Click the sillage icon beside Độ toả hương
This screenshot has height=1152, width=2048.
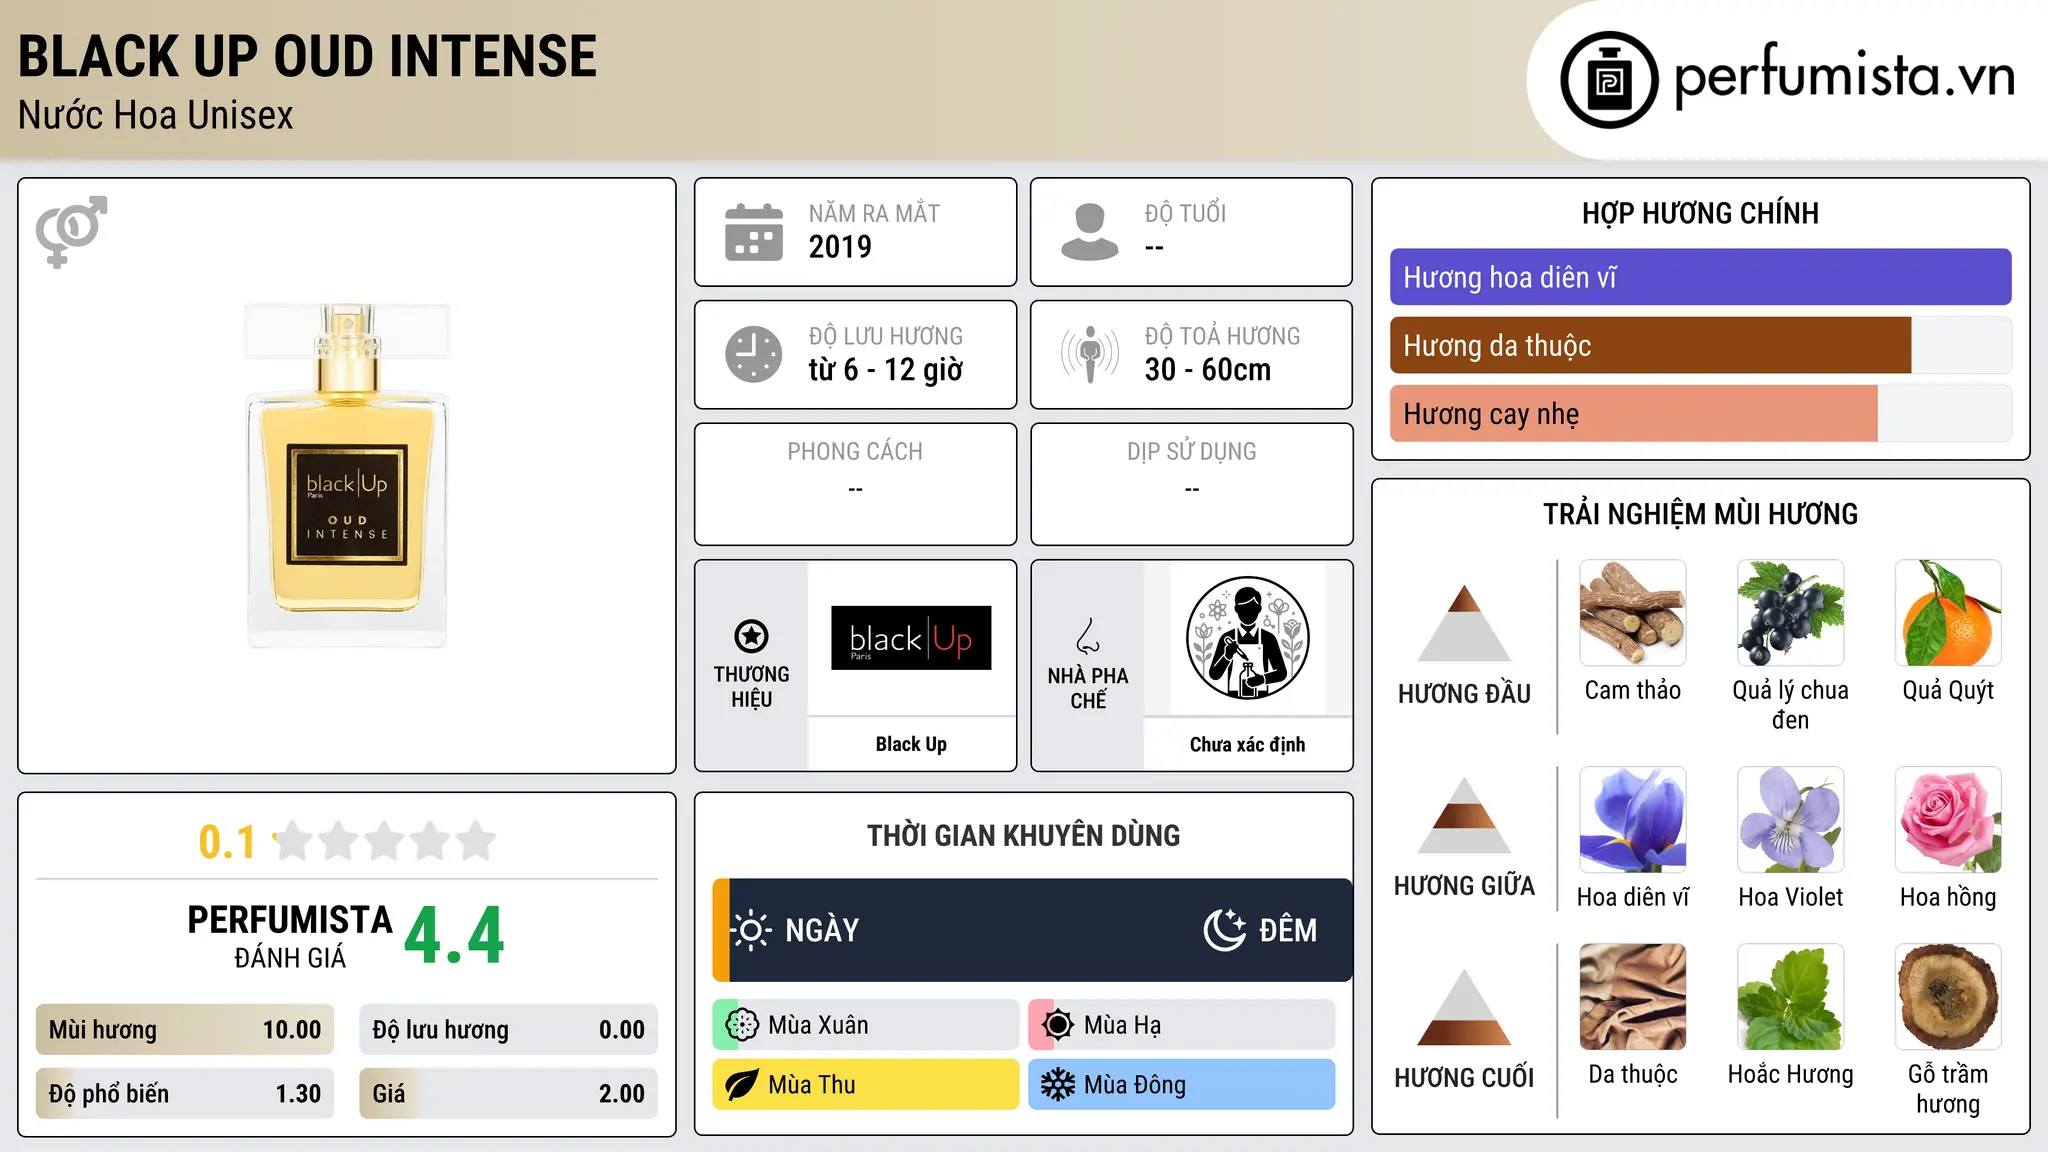click(x=1090, y=354)
